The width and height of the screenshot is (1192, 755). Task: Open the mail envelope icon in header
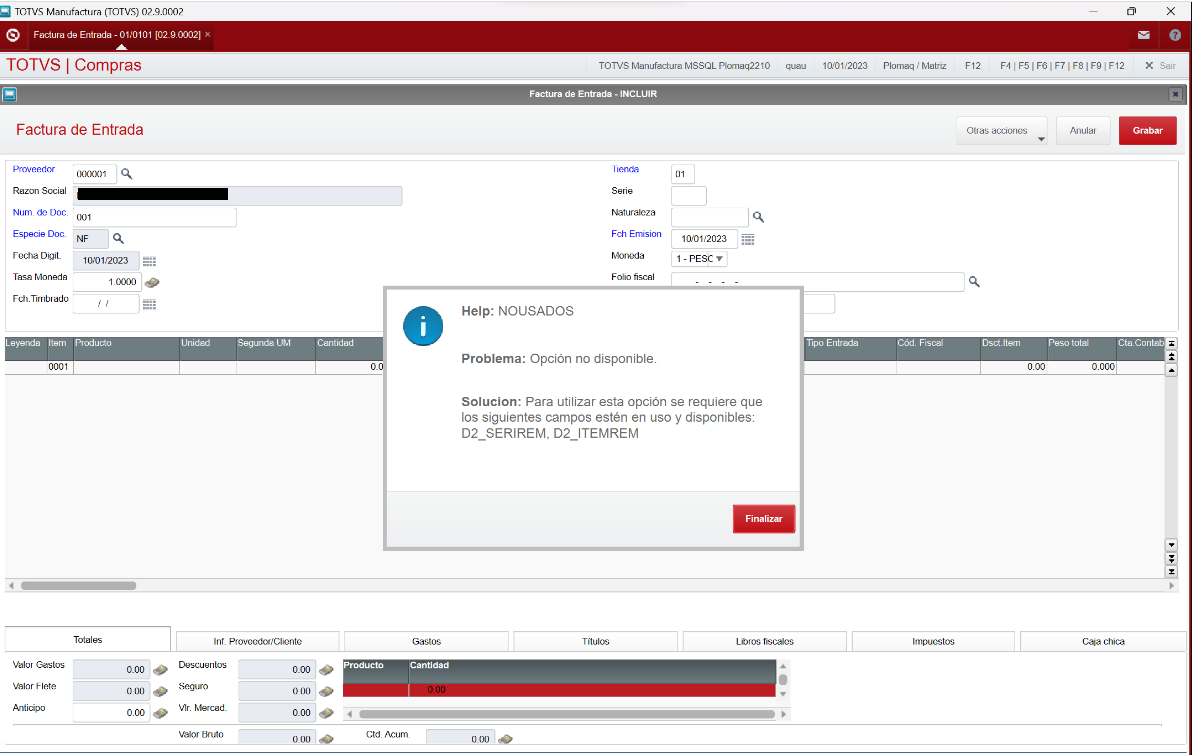point(1143,35)
